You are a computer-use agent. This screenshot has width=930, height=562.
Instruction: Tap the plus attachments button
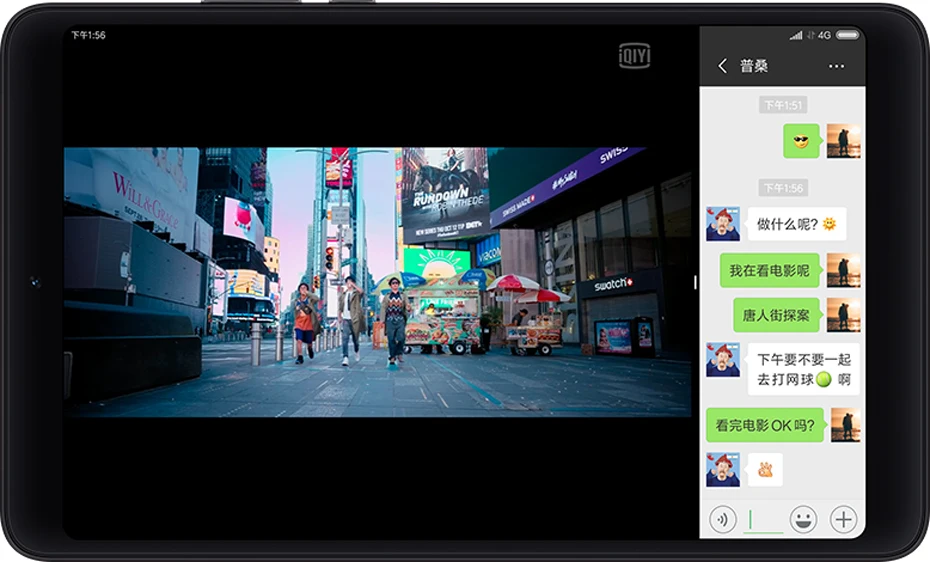pos(843,520)
